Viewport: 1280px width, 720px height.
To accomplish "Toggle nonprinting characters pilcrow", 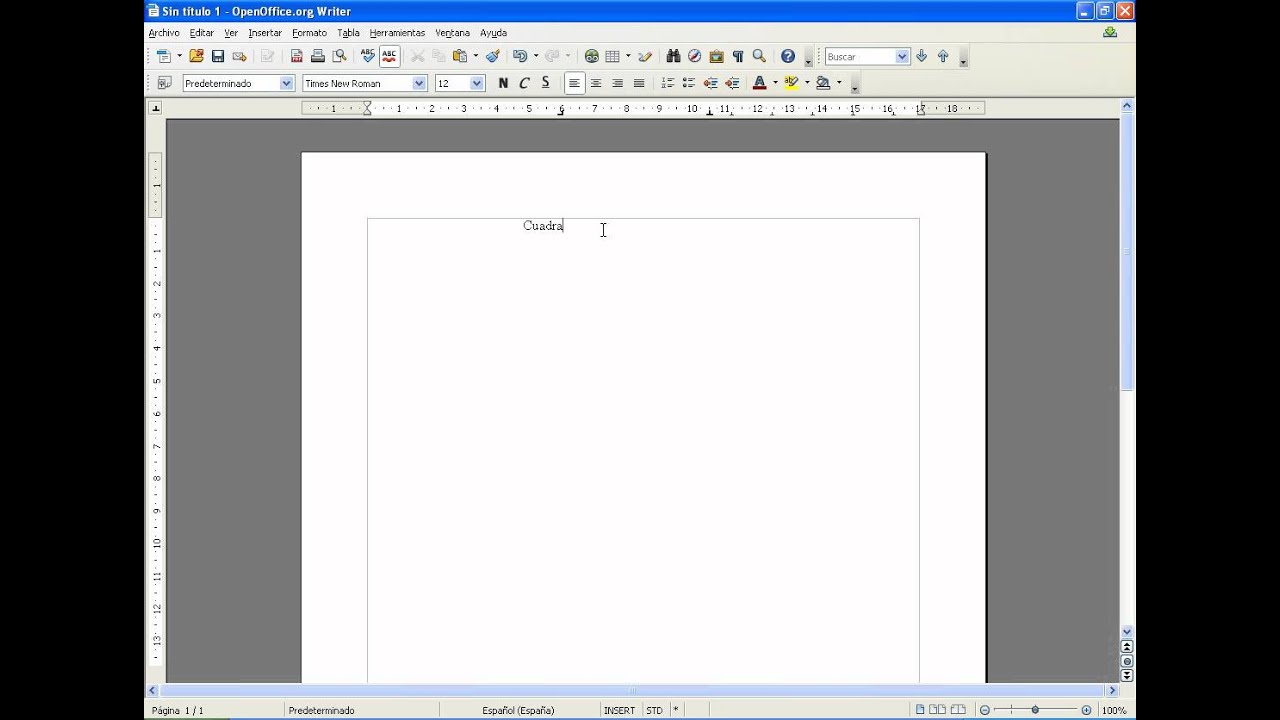I will (738, 57).
